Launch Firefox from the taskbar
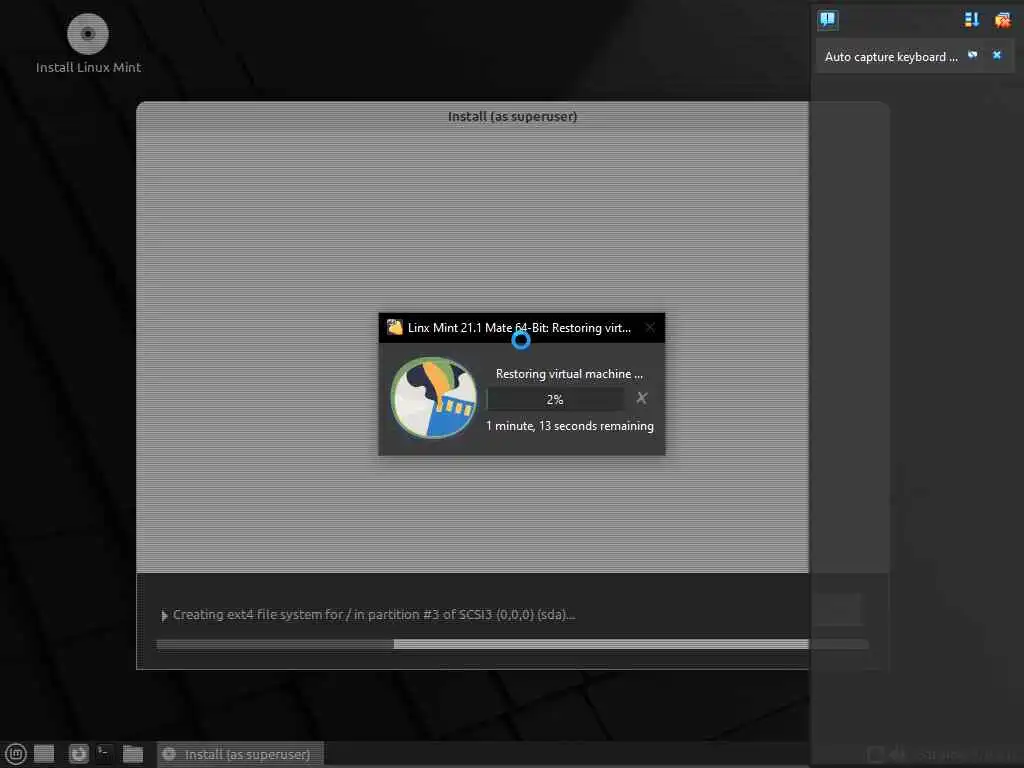Screen dimensions: 1024x768 (x=78, y=754)
